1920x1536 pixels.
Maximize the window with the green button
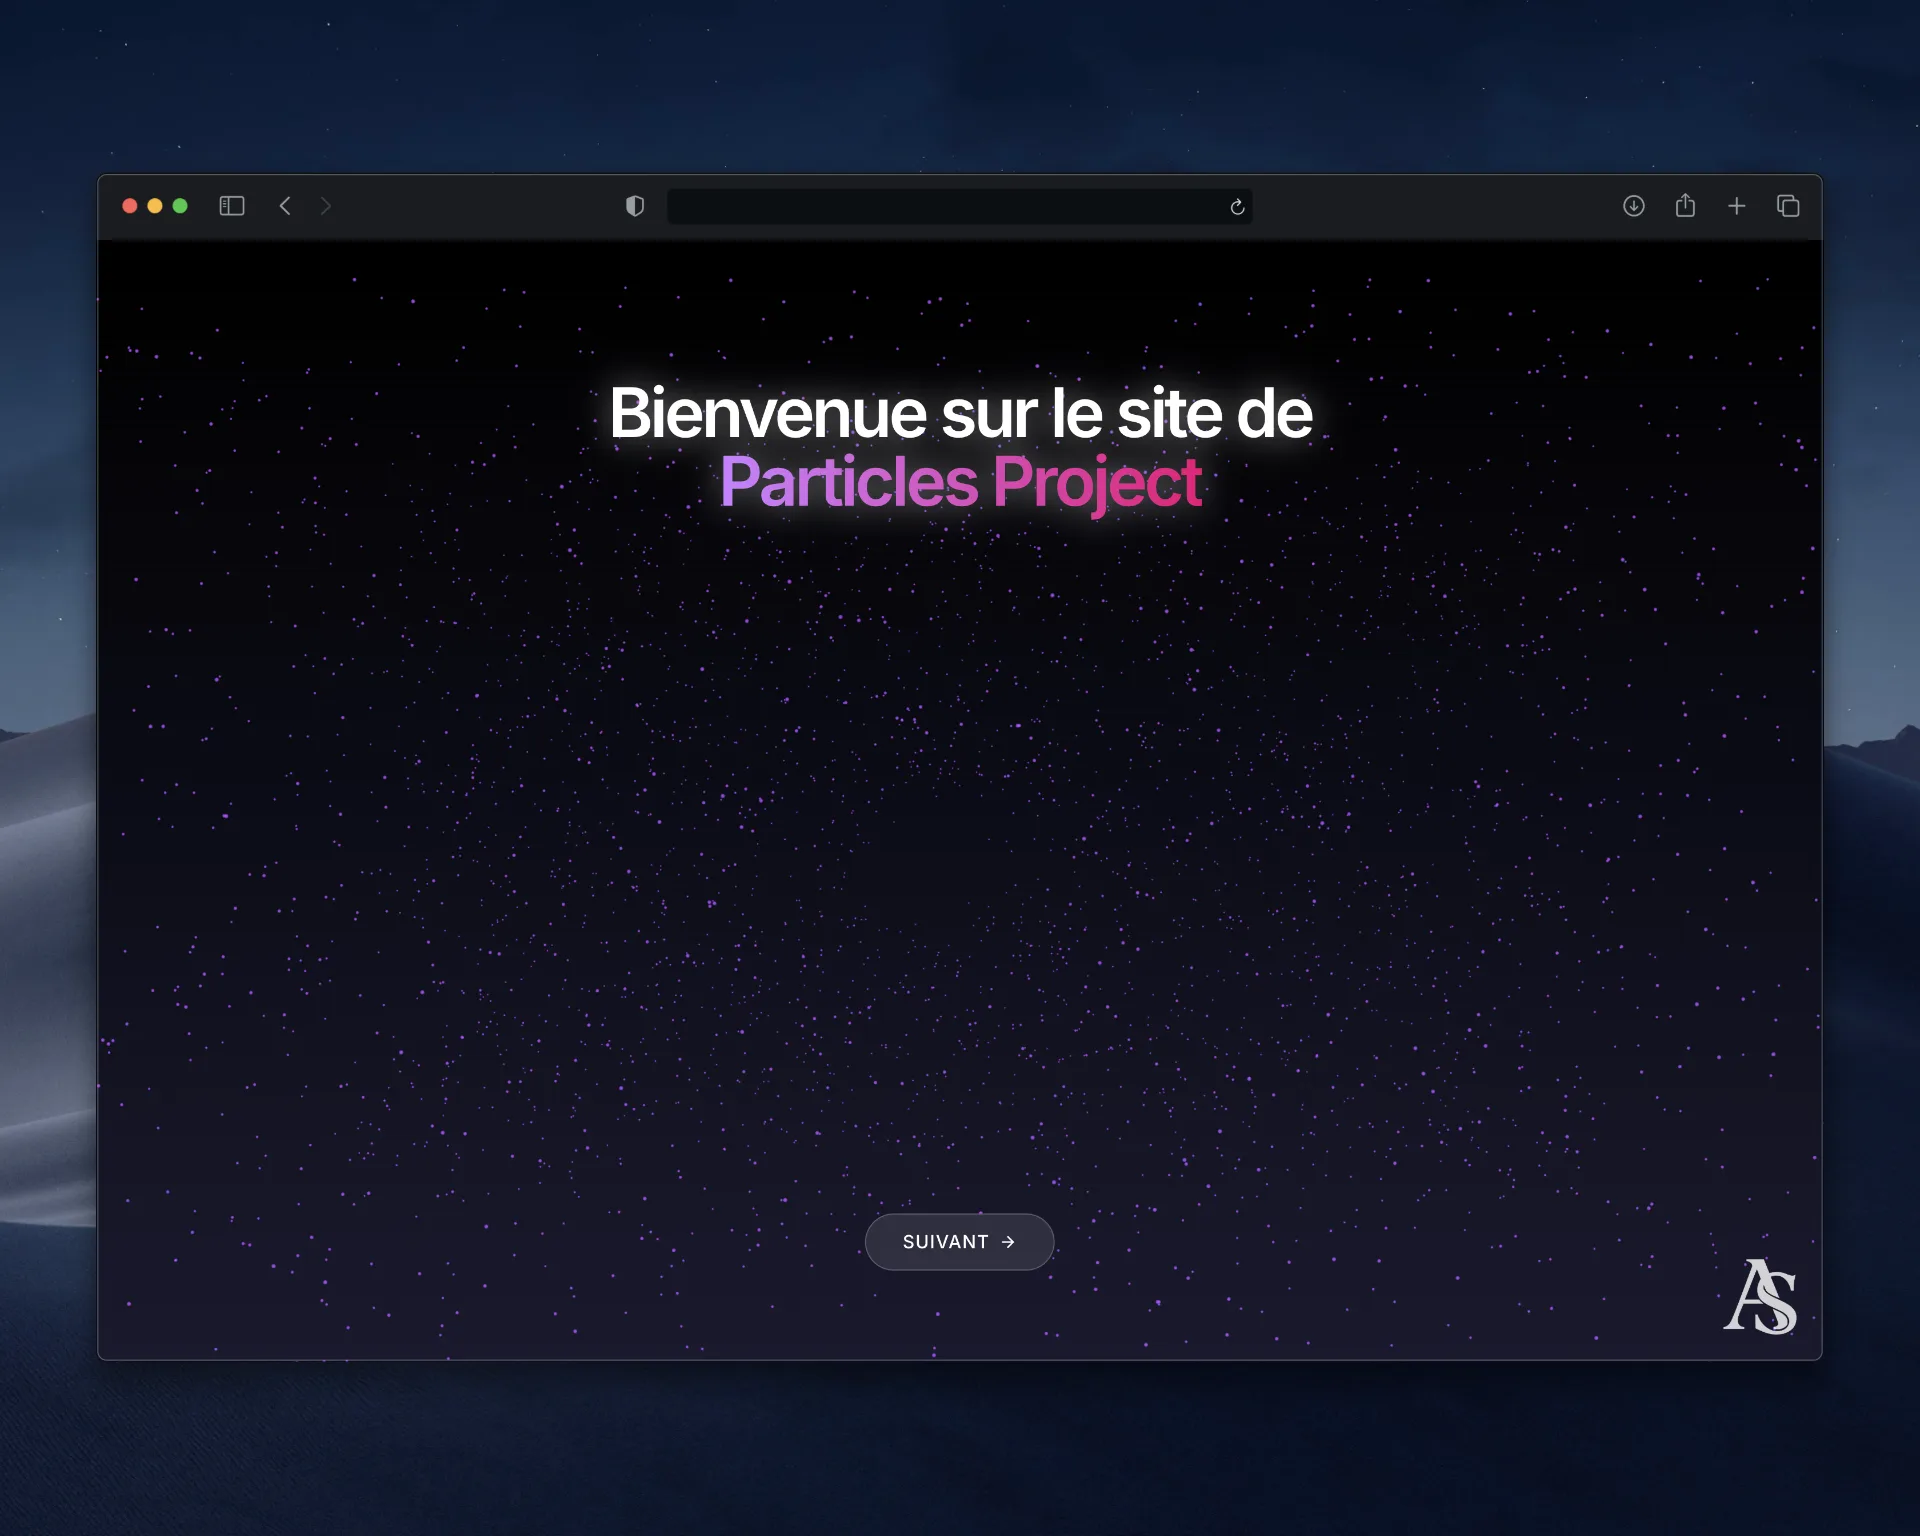coord(180,206)
